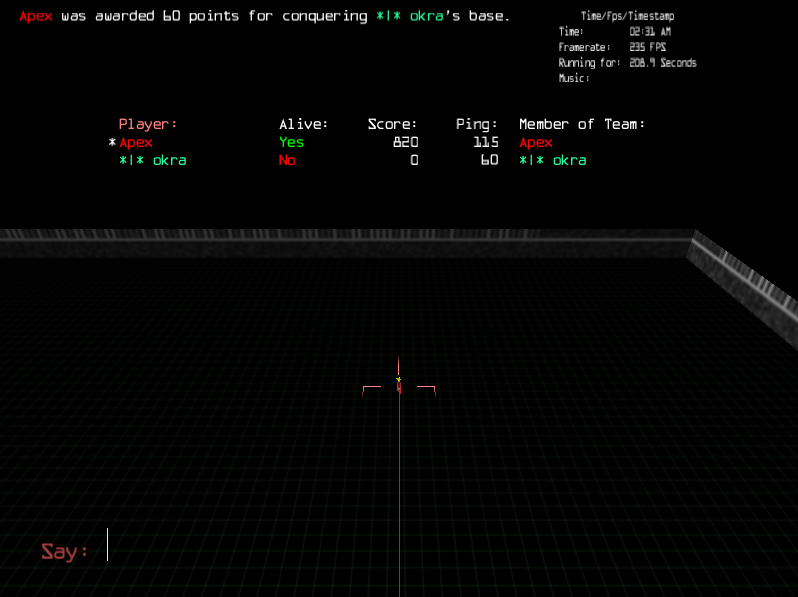This screenshot has width=798, height=597.
Task: Click the 02:31 AM time display
Action: 648,32
